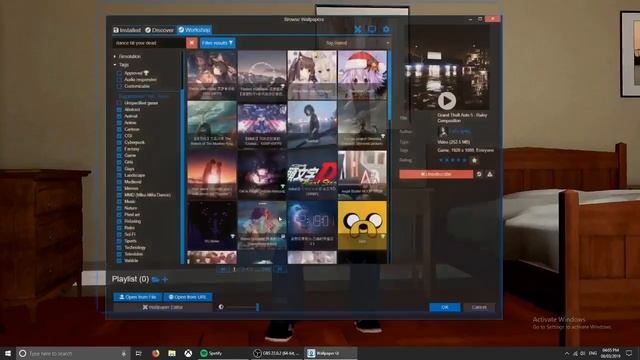Click the favorite star icon after rating

(474, 160)
